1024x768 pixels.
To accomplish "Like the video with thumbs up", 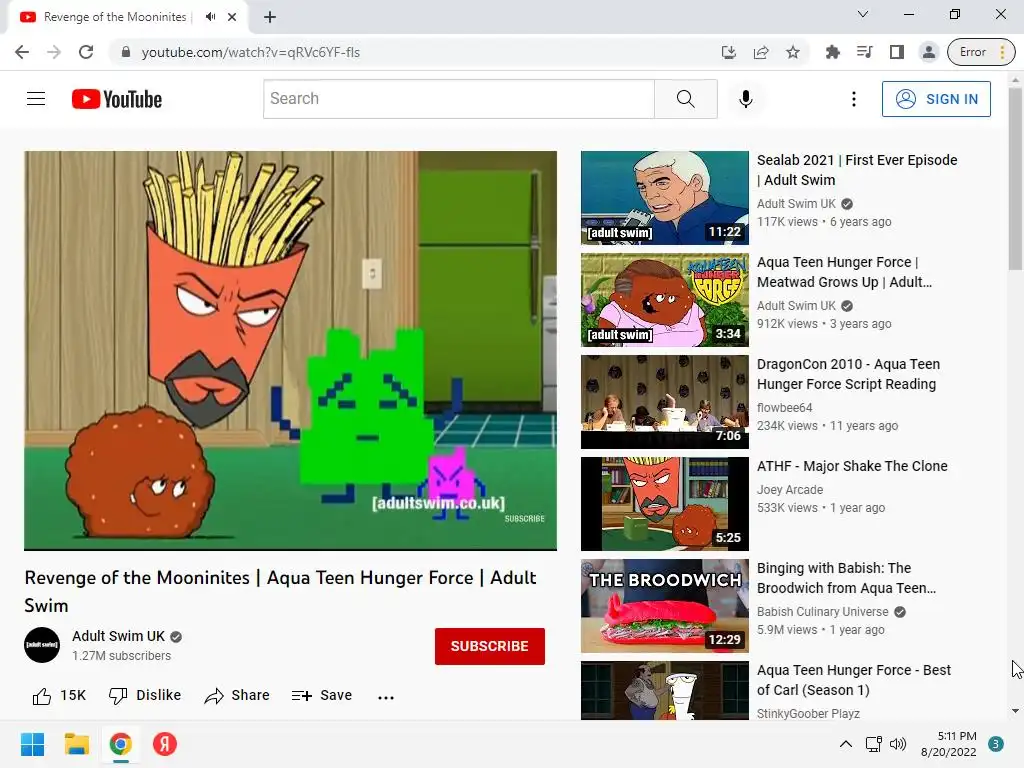I will point(42,696).
